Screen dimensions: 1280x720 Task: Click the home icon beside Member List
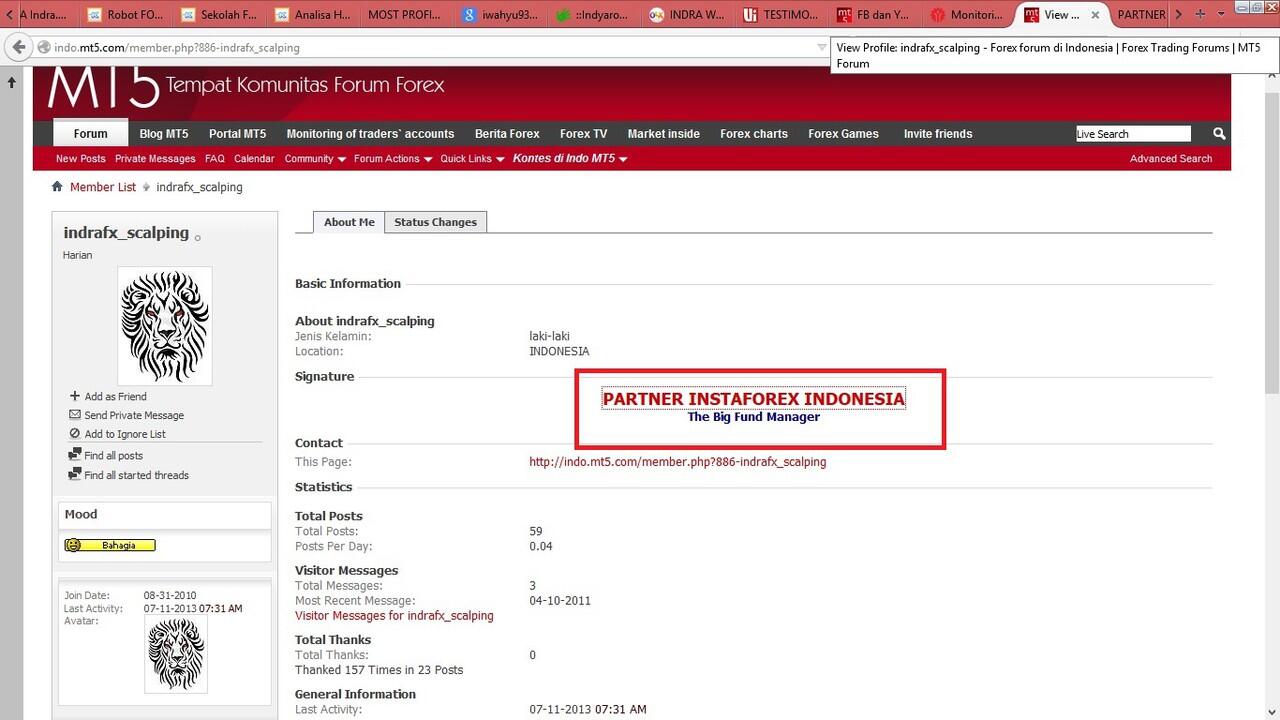57,187
